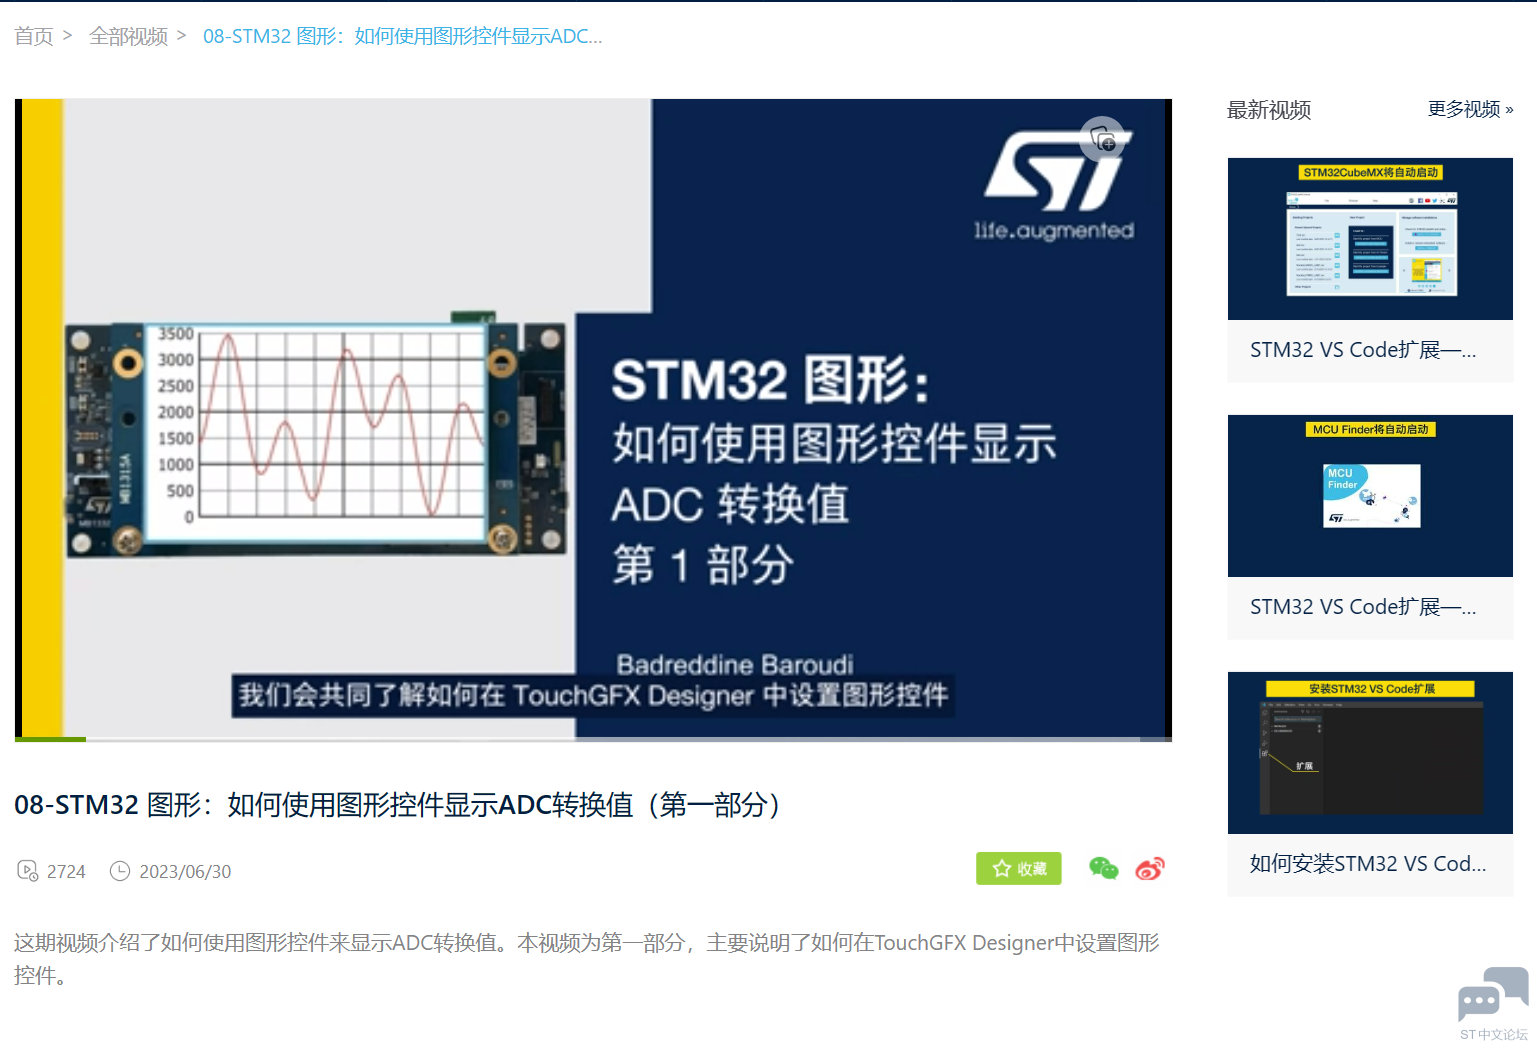Click the view count 2724
1537x1050 pixels.
coord(66,872)
